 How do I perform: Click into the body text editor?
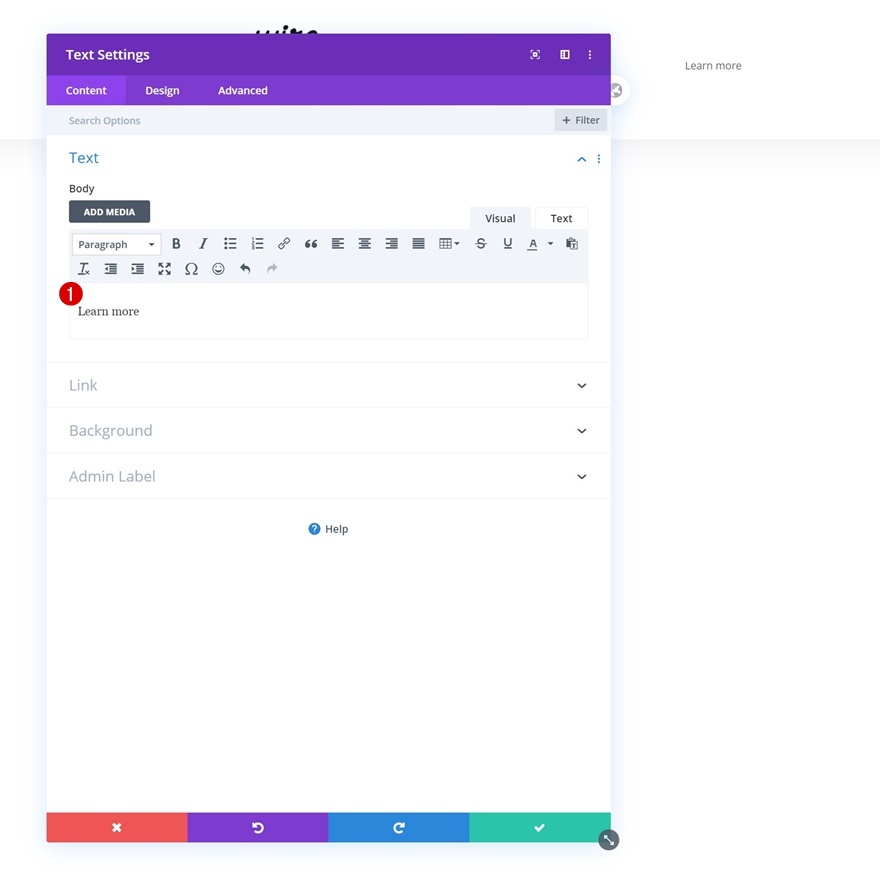(328, 311)
